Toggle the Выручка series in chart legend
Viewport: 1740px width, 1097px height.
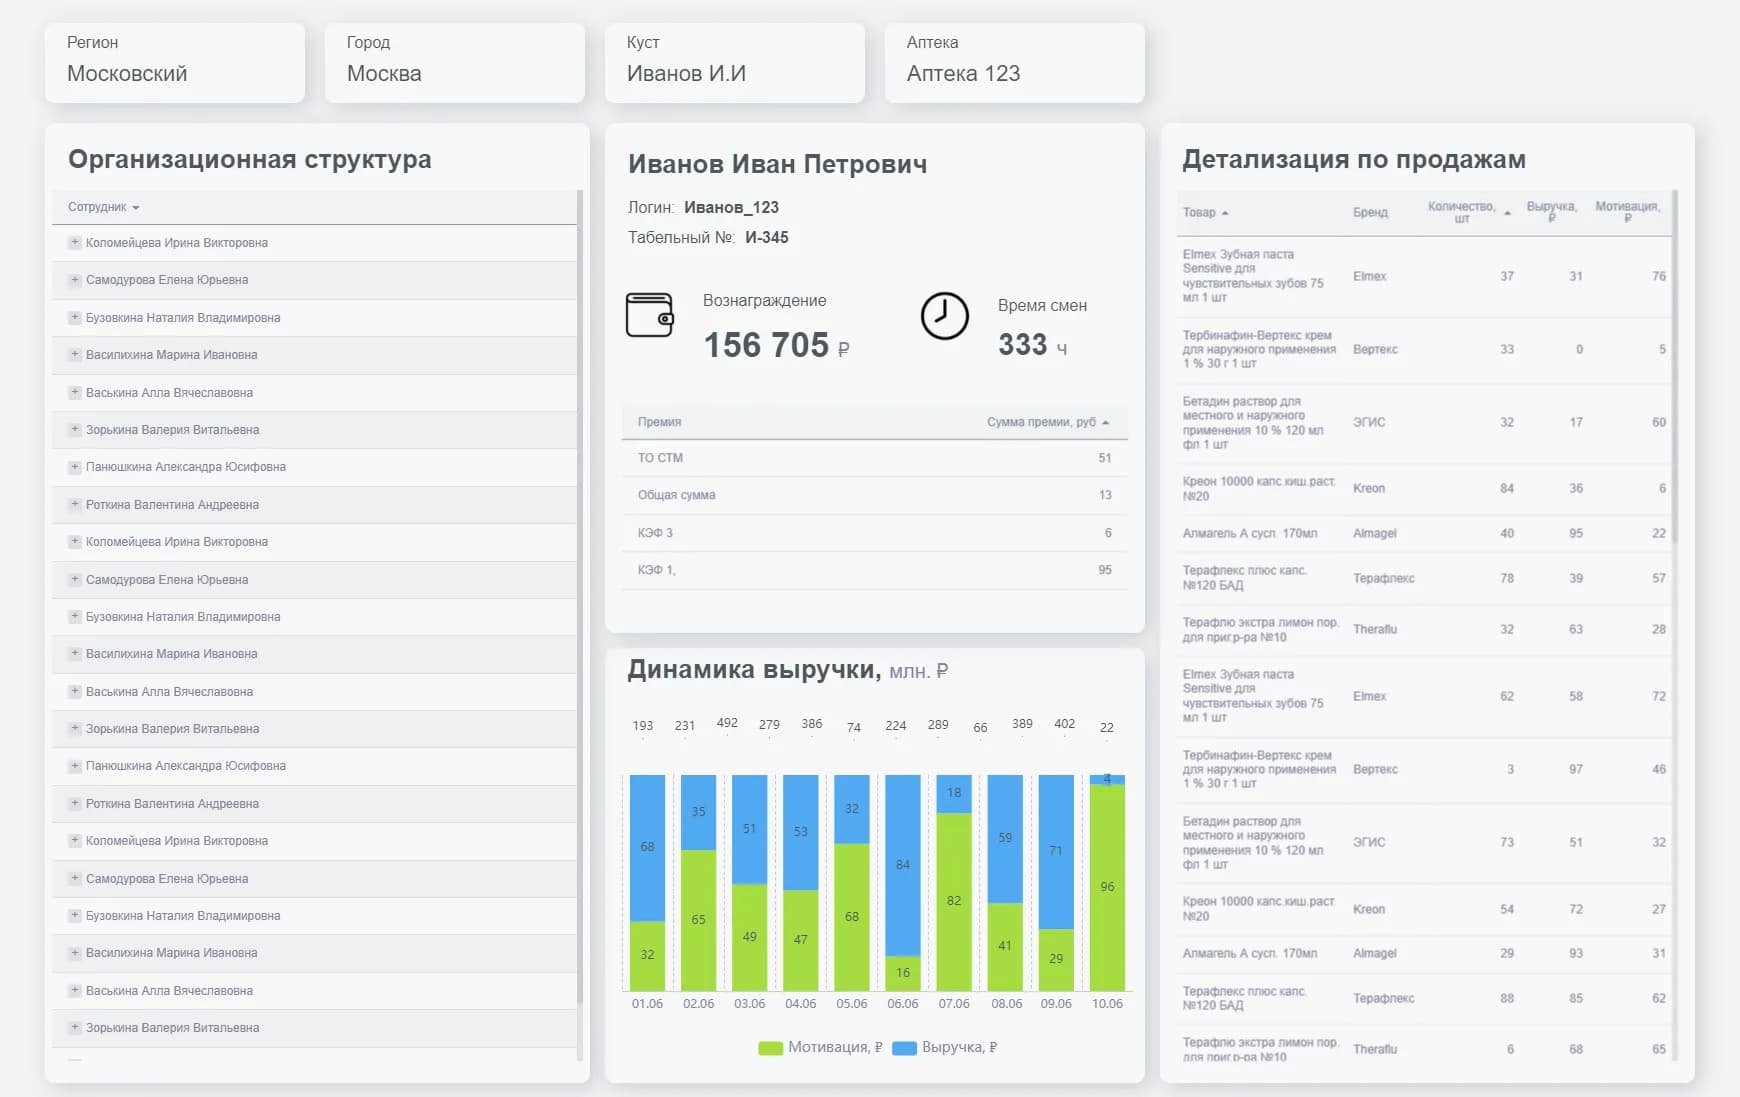945,1047
